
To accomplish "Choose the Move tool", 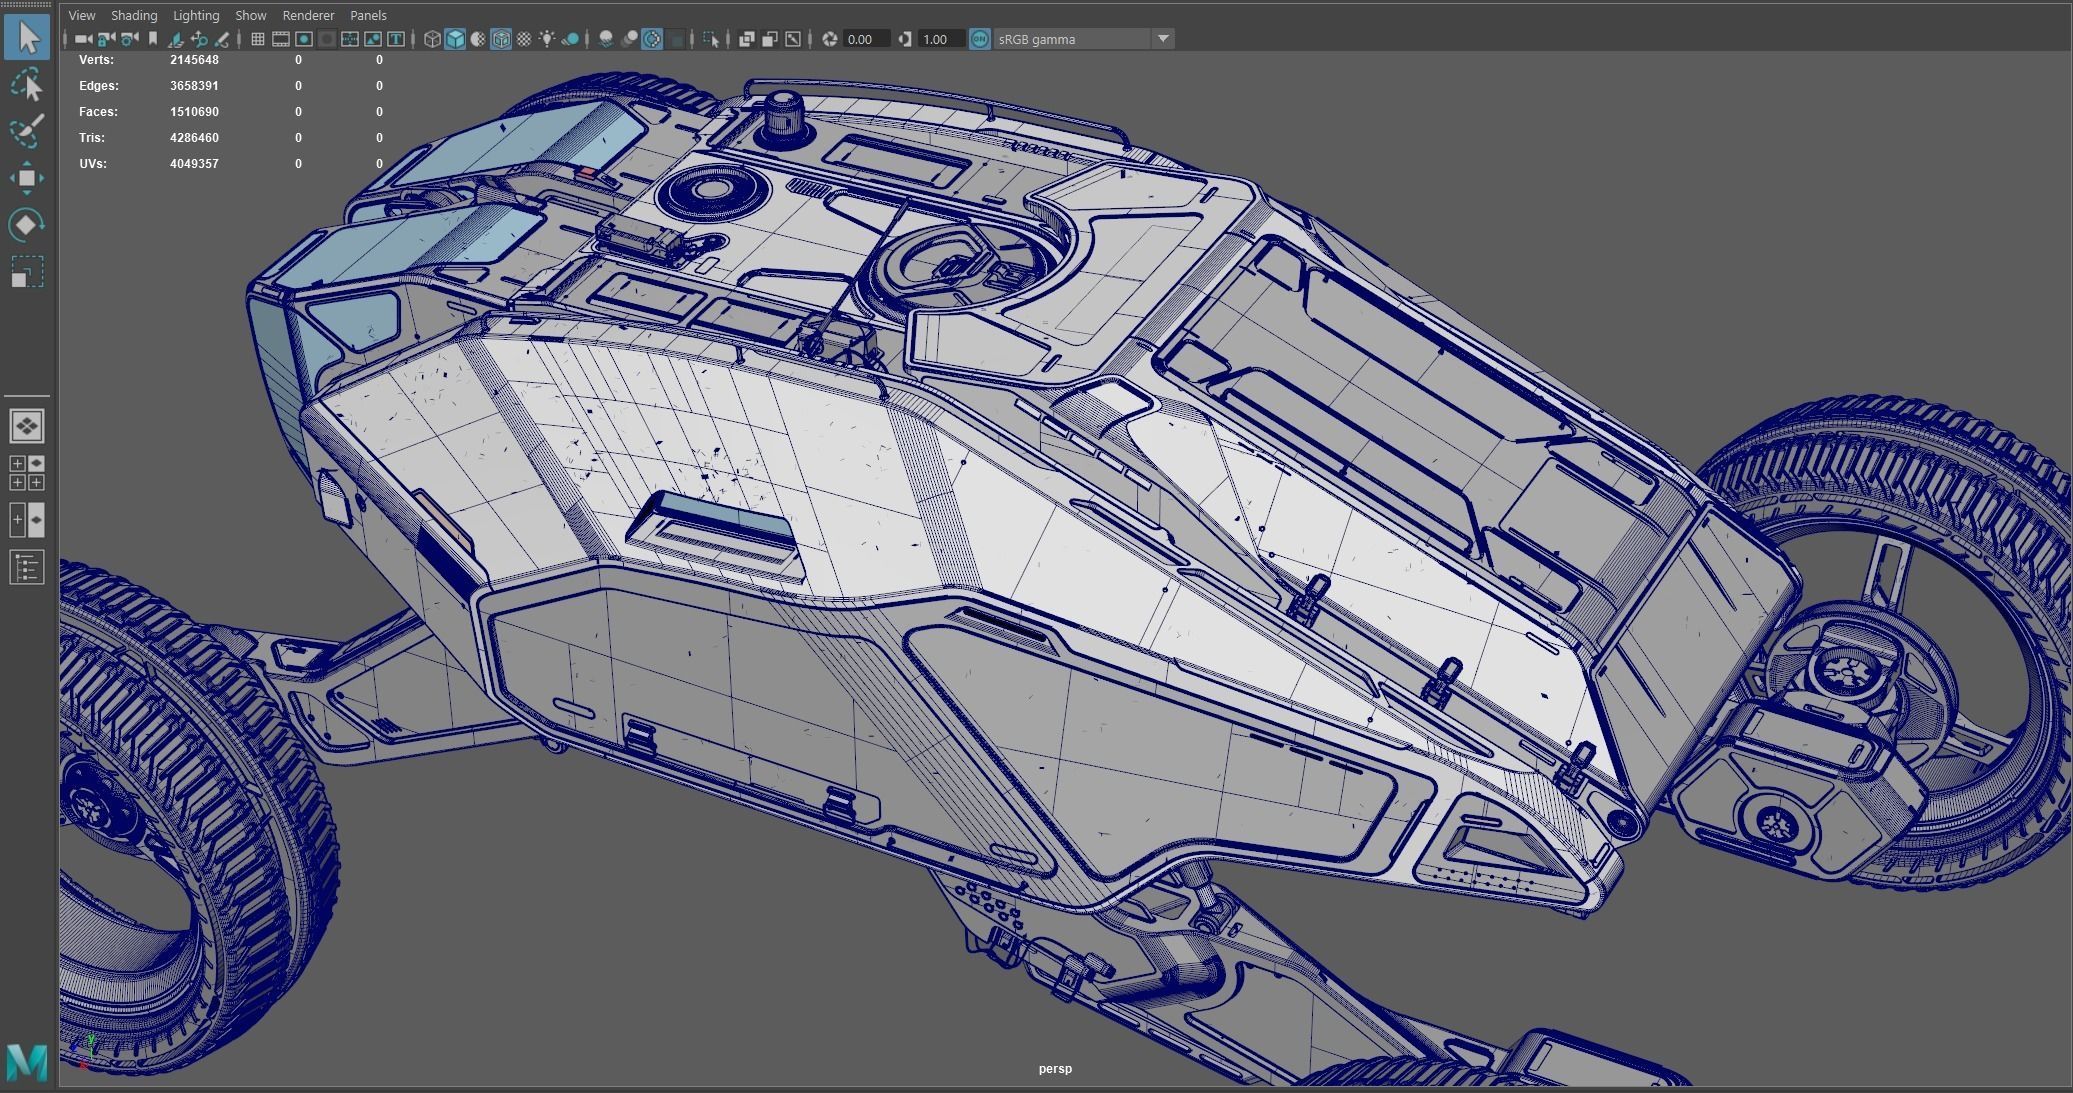I will pos(27,178).
